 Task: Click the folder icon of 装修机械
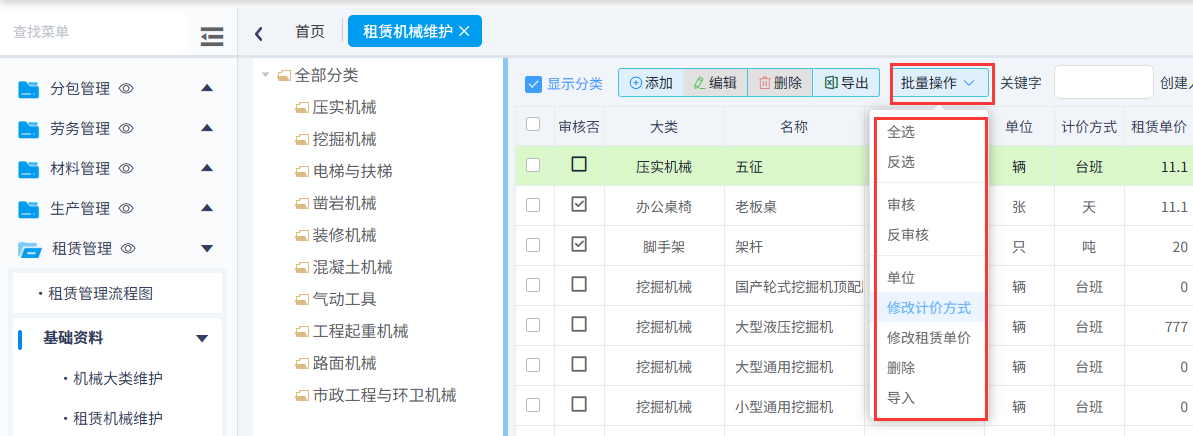click(302, 236)
